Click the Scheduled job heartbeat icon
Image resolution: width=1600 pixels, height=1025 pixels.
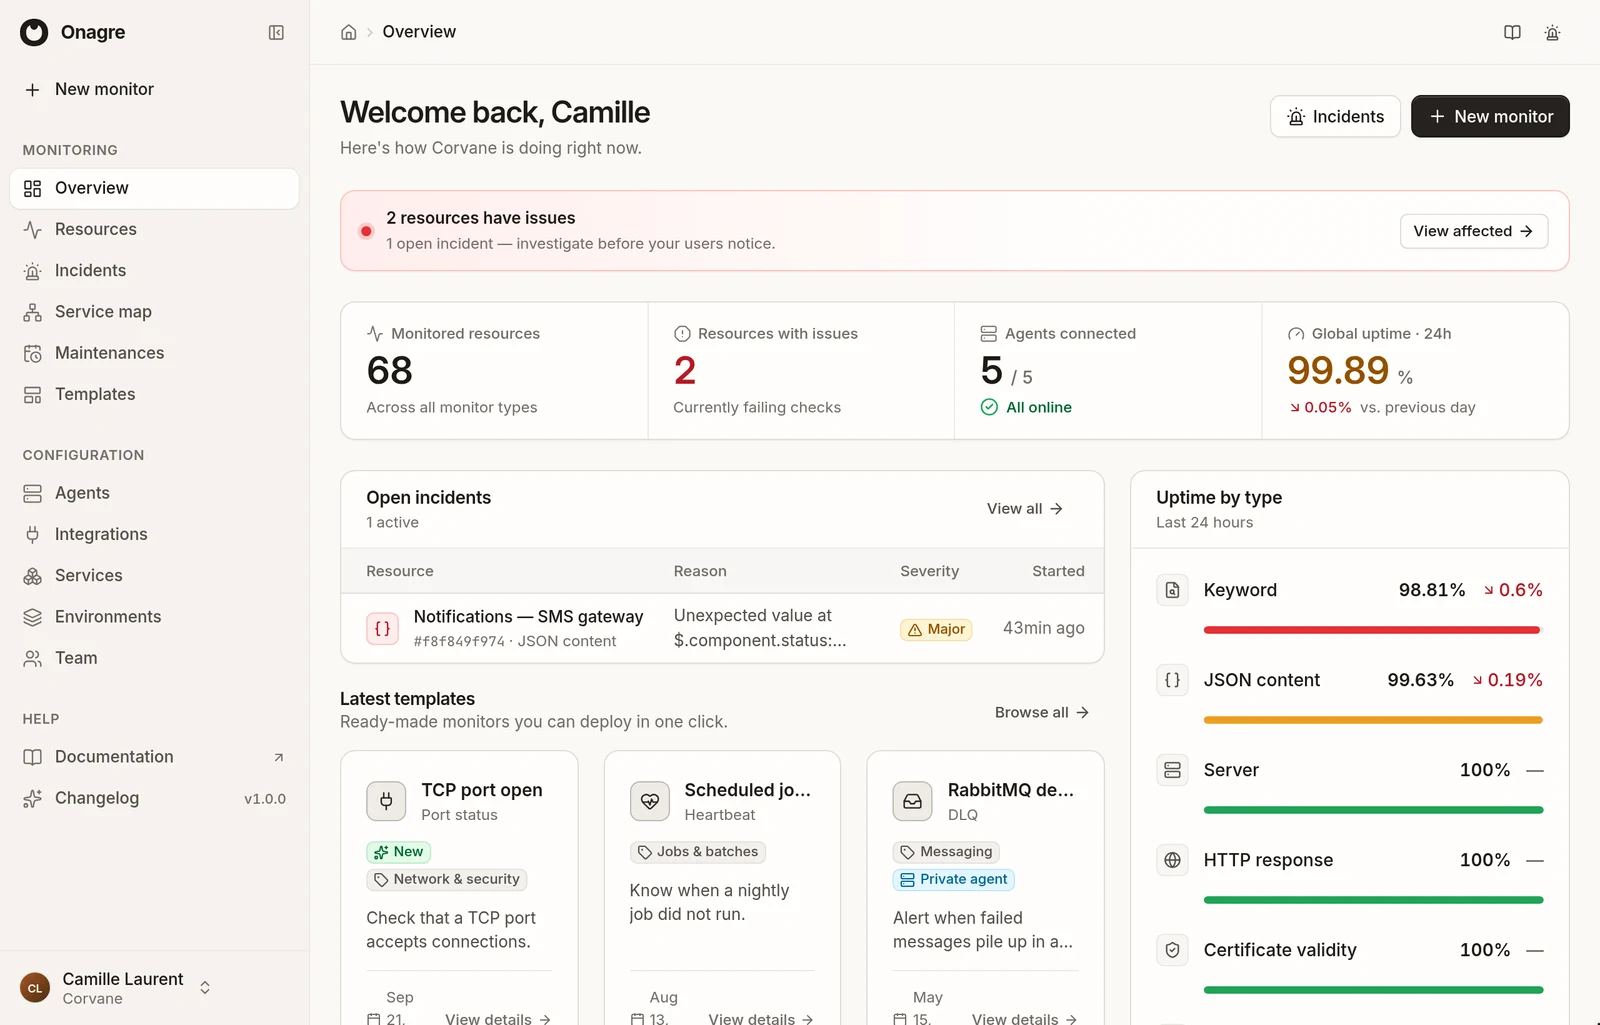(650, 801)
